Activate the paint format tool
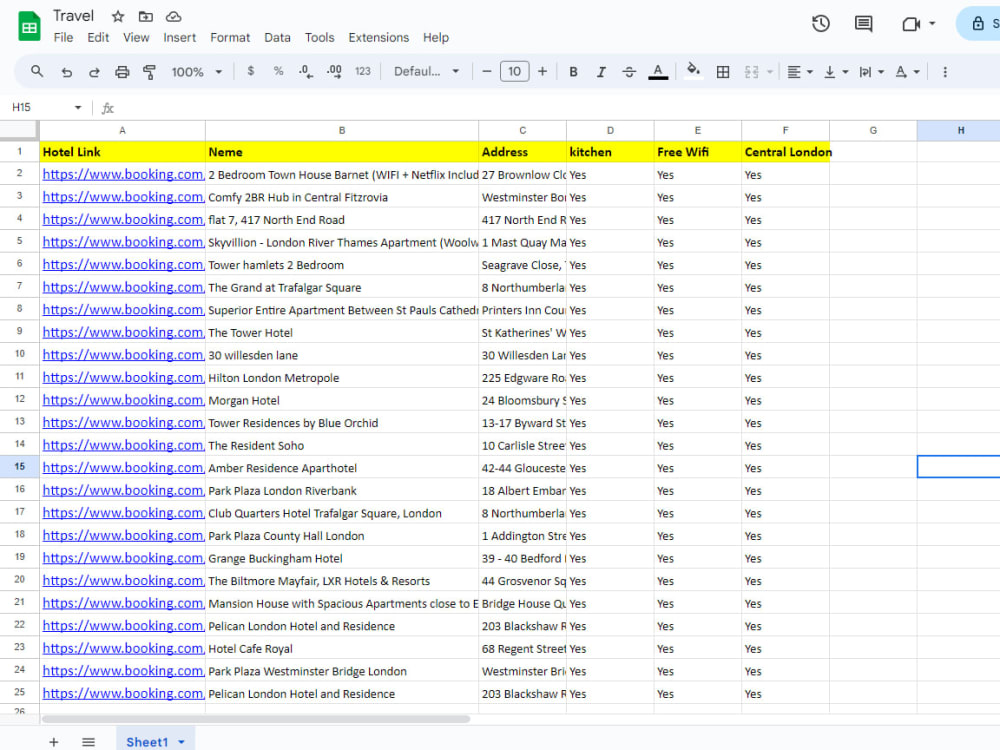Image resolution: width=1000 pixels, height=750 pixels. 149,72
